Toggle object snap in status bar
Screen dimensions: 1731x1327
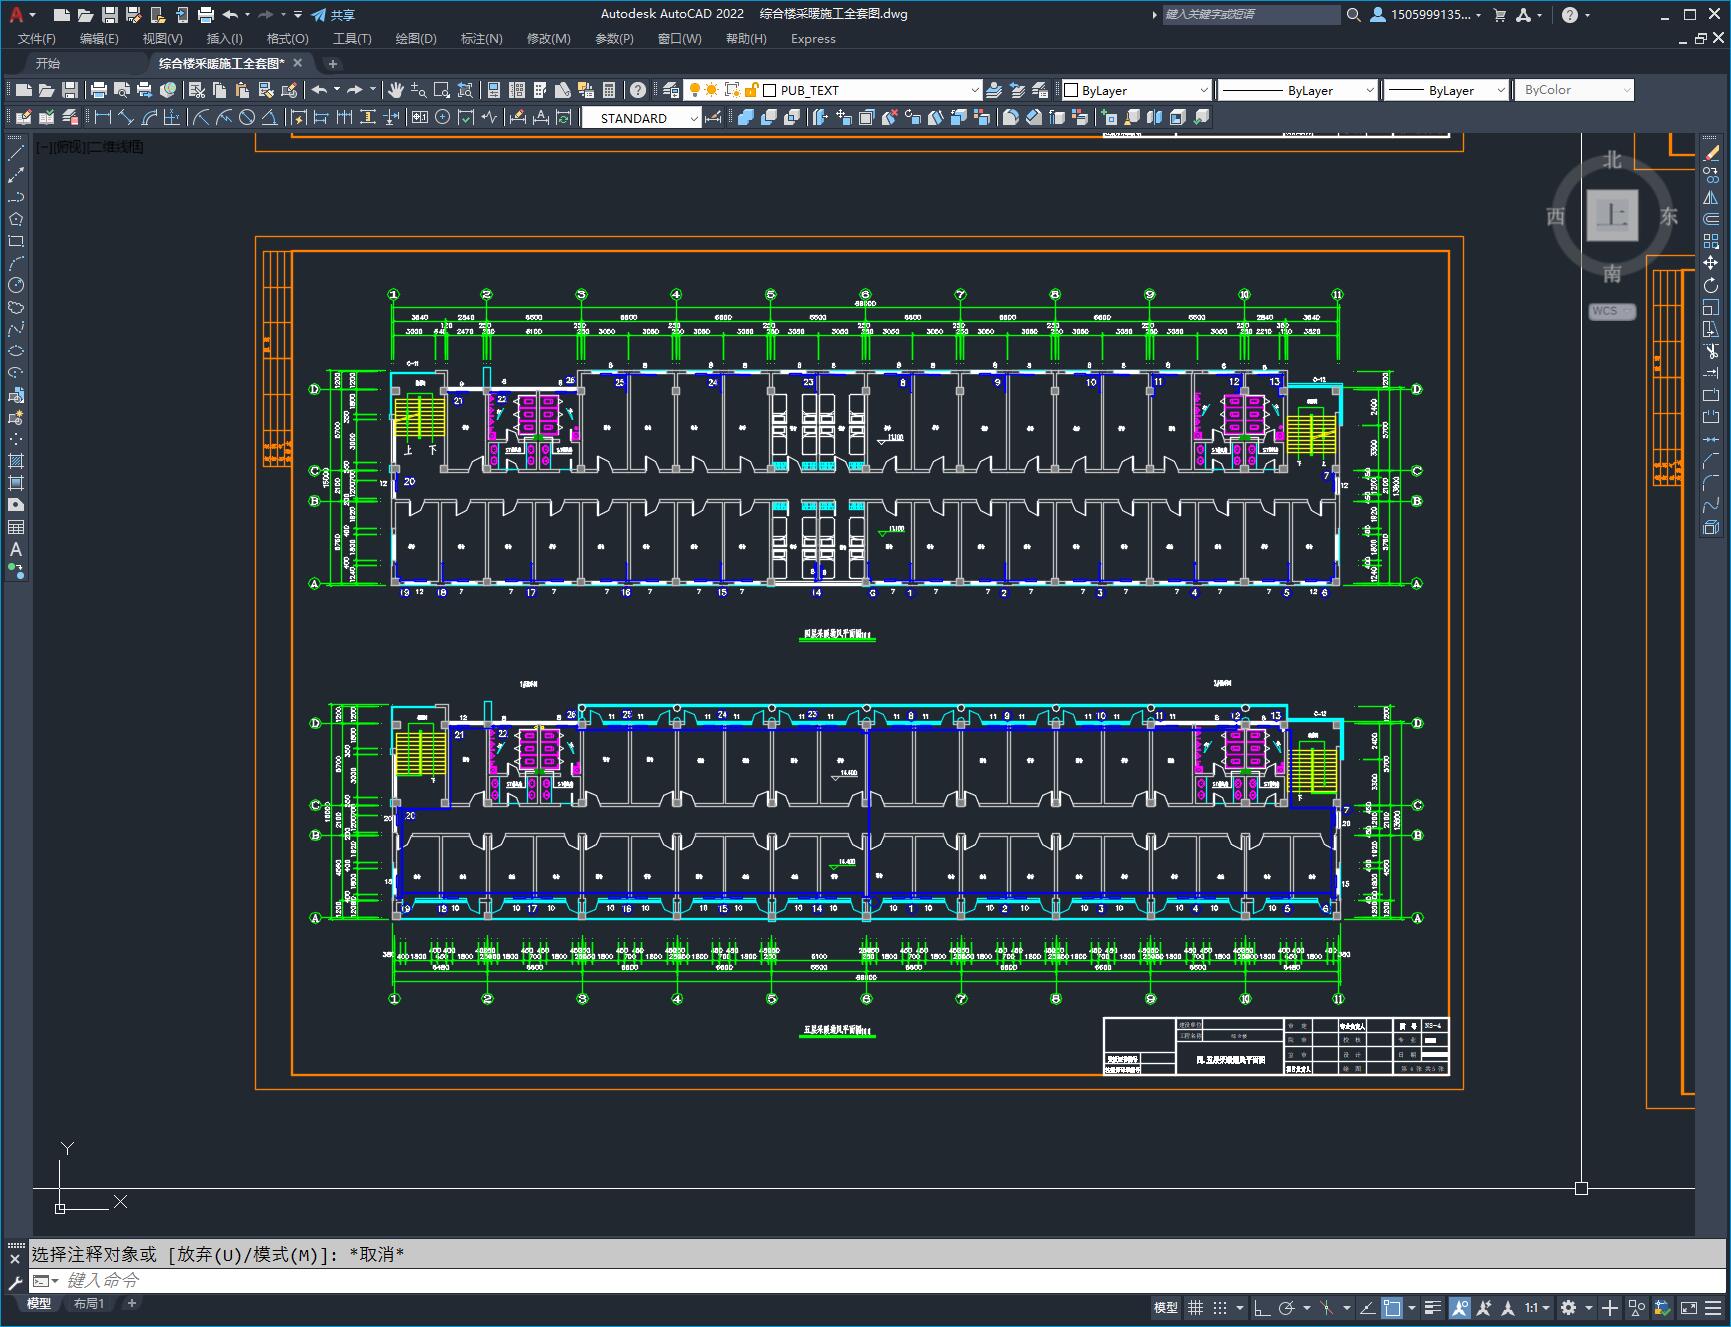click(1392, 1307)
